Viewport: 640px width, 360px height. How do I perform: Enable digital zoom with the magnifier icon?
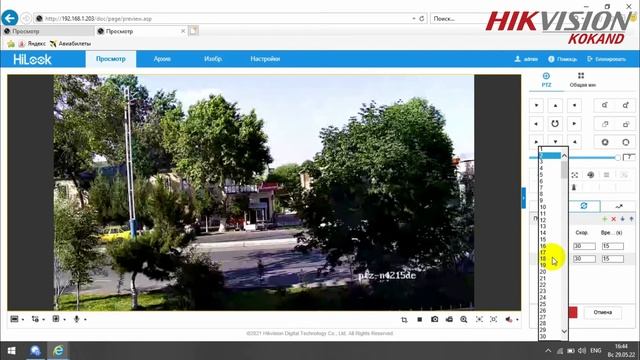click(464, 319)
